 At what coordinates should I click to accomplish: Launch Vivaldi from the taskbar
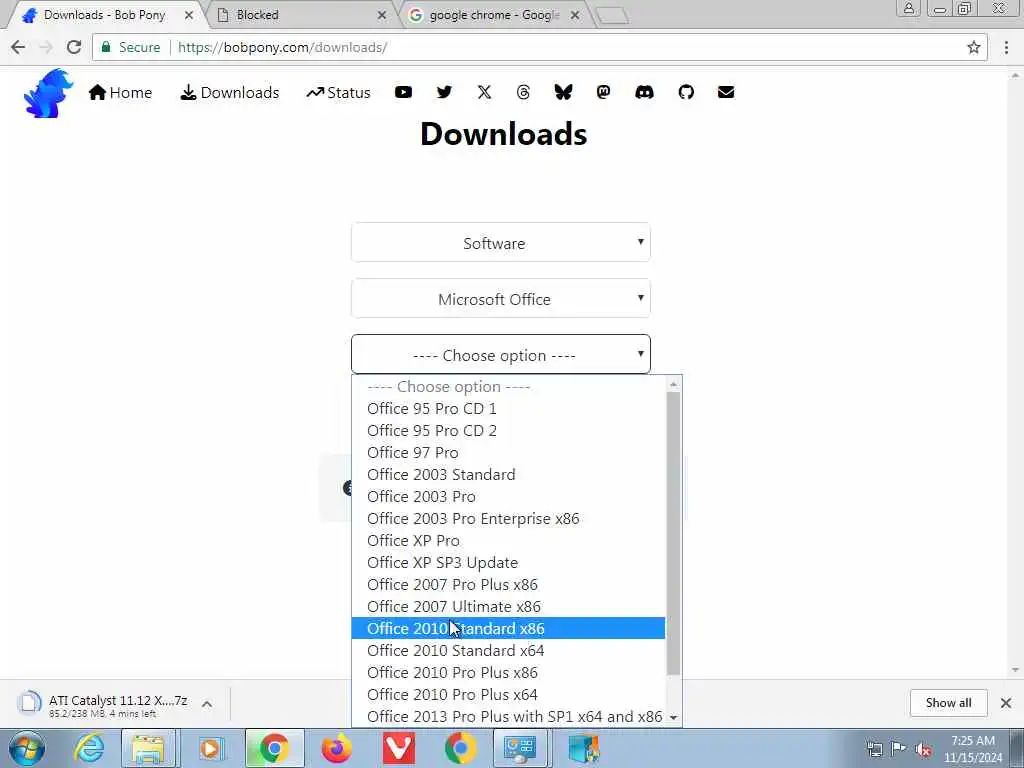(x=398, y=748)
